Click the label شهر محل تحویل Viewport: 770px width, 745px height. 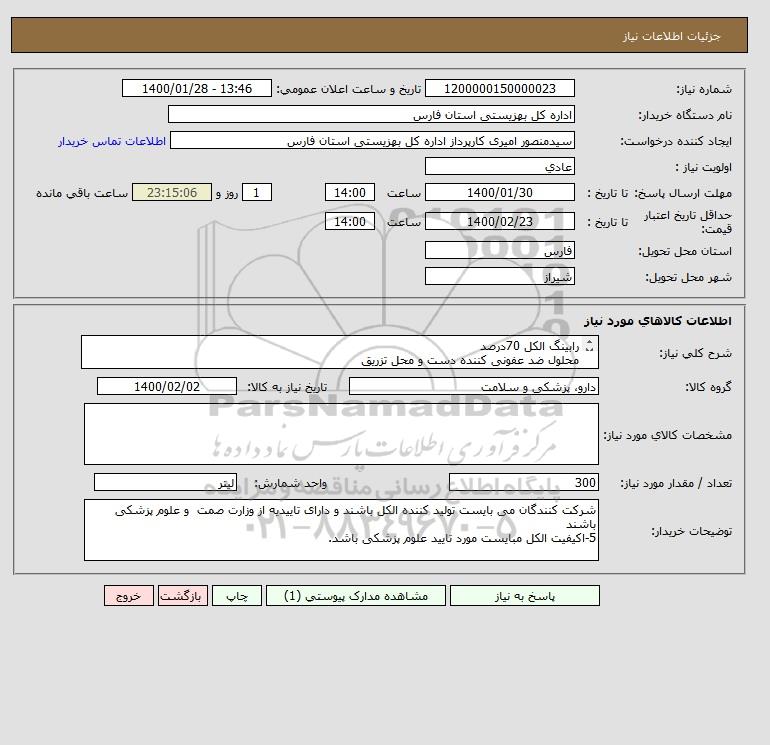(x=688, y=277)
